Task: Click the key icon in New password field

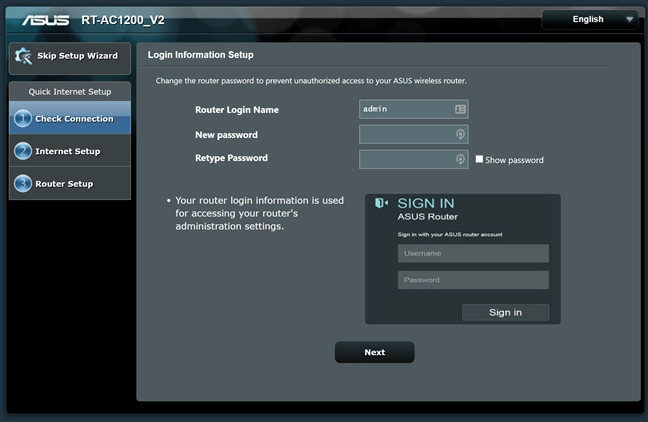Action: click(x=460, y=134)
